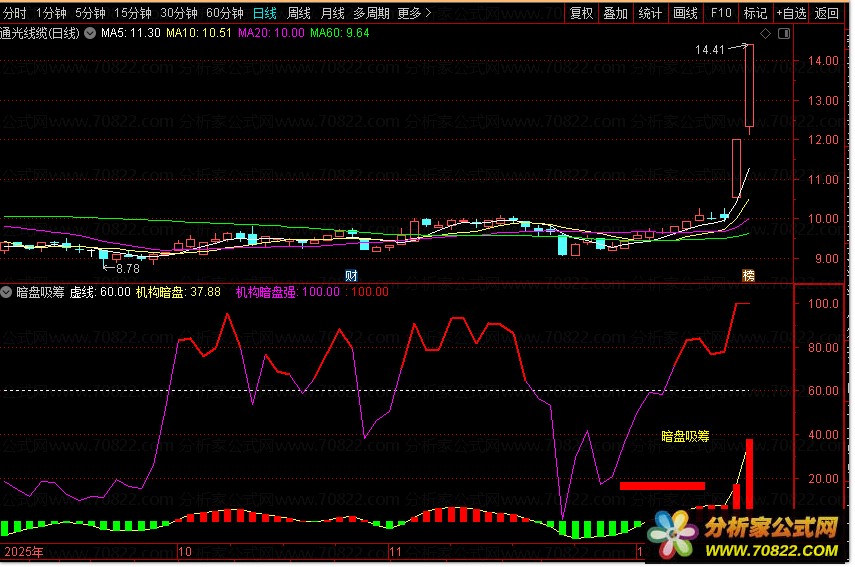Open settings circle icon beside 通光线缆(日线)
Viewport: 855px width, 567px height.
pos(91,33)
